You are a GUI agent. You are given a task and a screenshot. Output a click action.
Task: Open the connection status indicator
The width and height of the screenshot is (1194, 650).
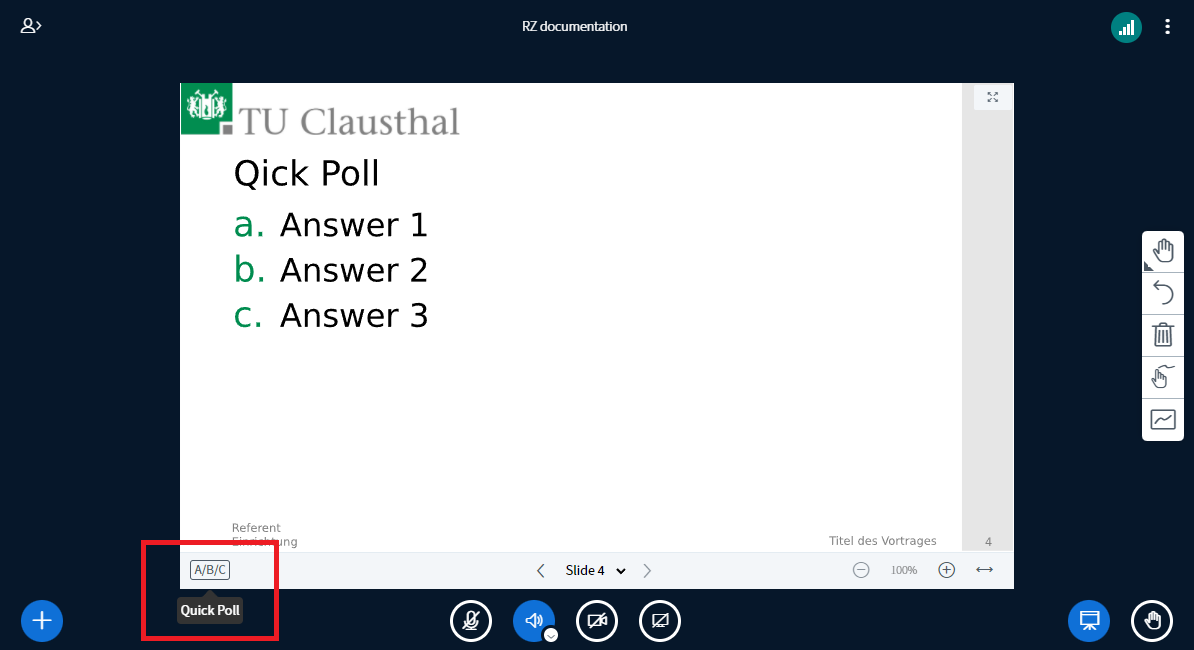pos(1126,27)
